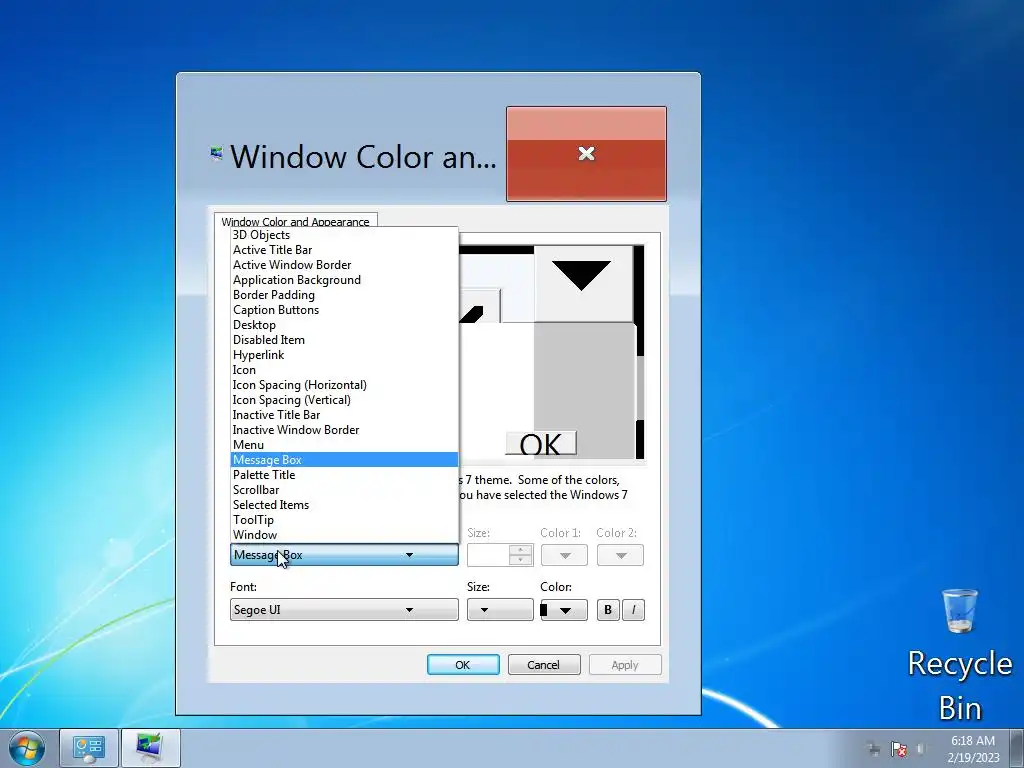Image resolution: width=1024 pixels, height=768 pixels.
Task: Expand the font Size dropdown
Action: [x=500, y=610]
